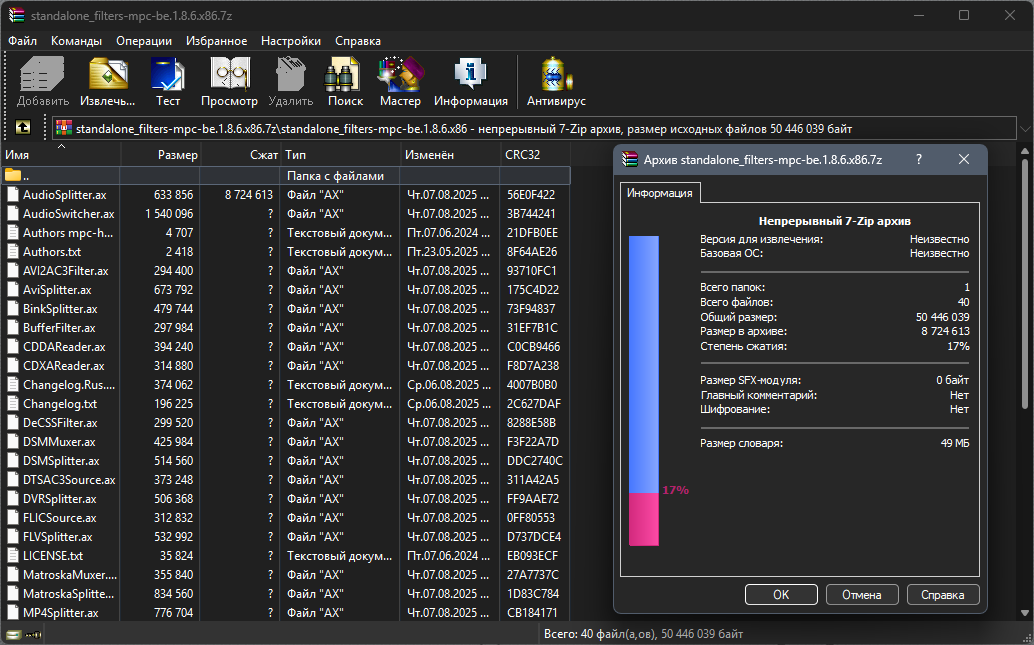The height and width of the screenshot is (645, 1034).
Task: Select CDXAReader.ax in the list
Action: (64, 365)
